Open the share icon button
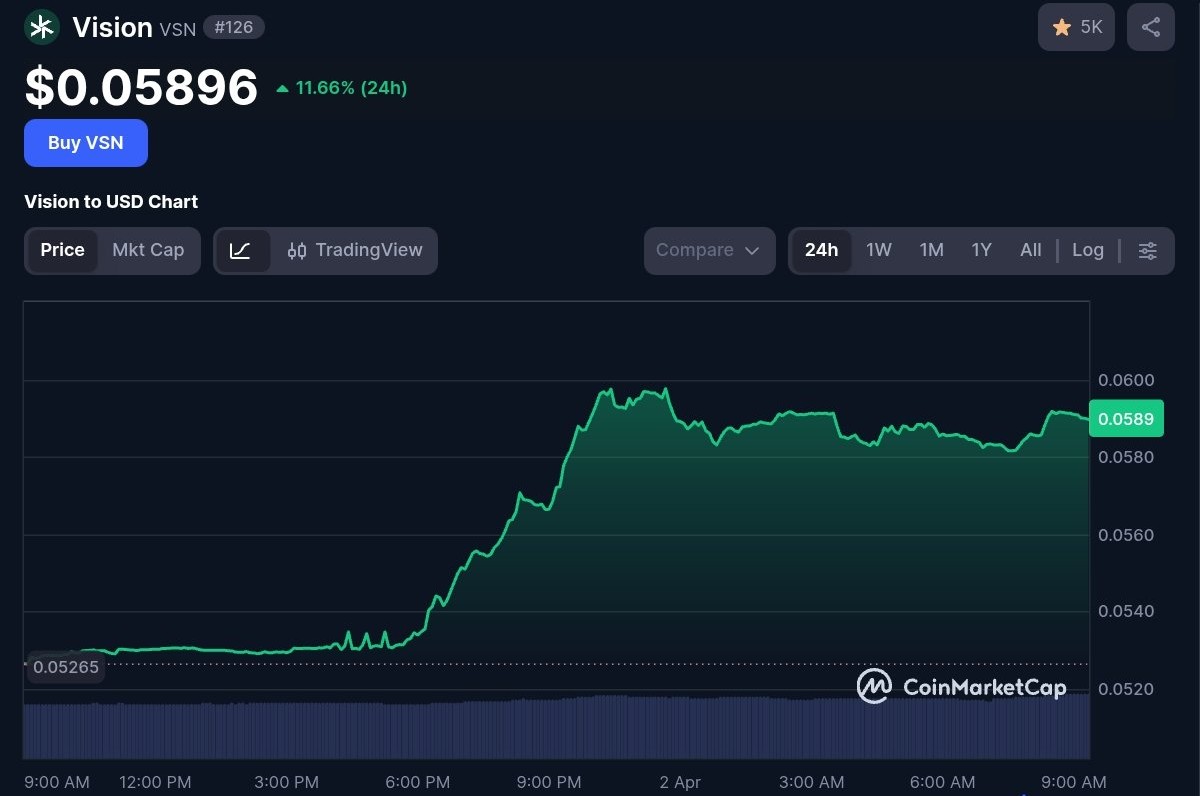This screenshot has height=796, width=1200. pos(1151,27)
